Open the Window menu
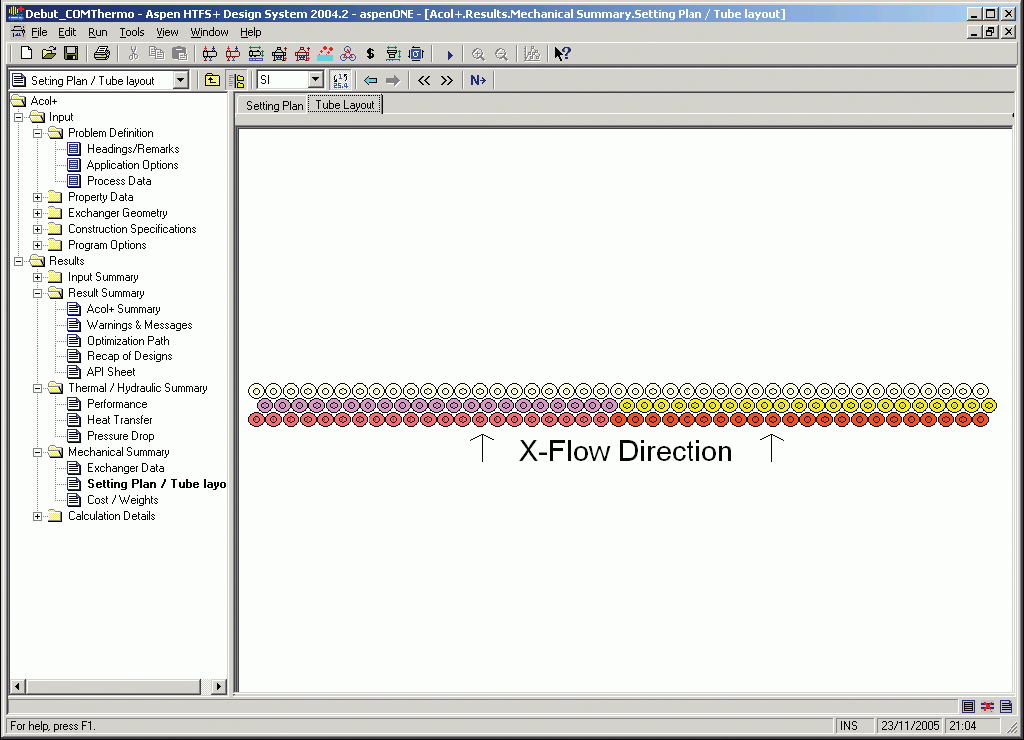Screen dimensions: 1024x740 [210, 32]
